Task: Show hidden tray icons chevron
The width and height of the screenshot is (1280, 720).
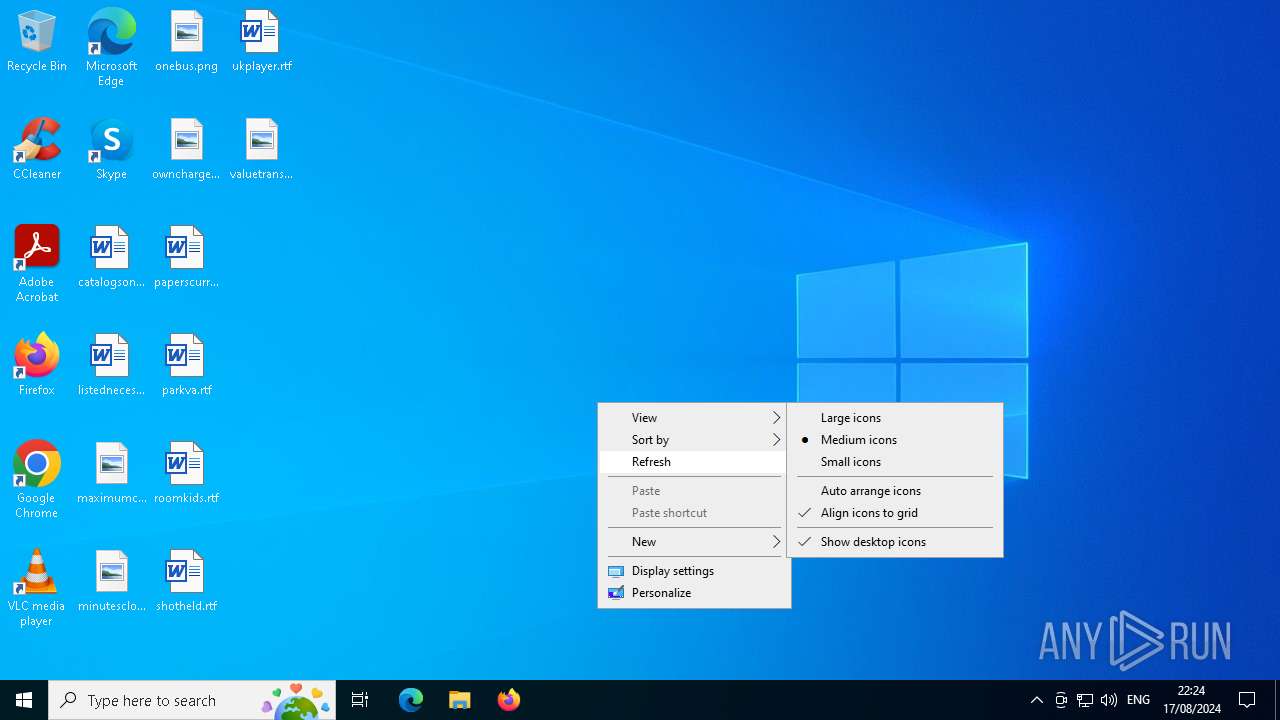Action: (x=1037, y=700)
